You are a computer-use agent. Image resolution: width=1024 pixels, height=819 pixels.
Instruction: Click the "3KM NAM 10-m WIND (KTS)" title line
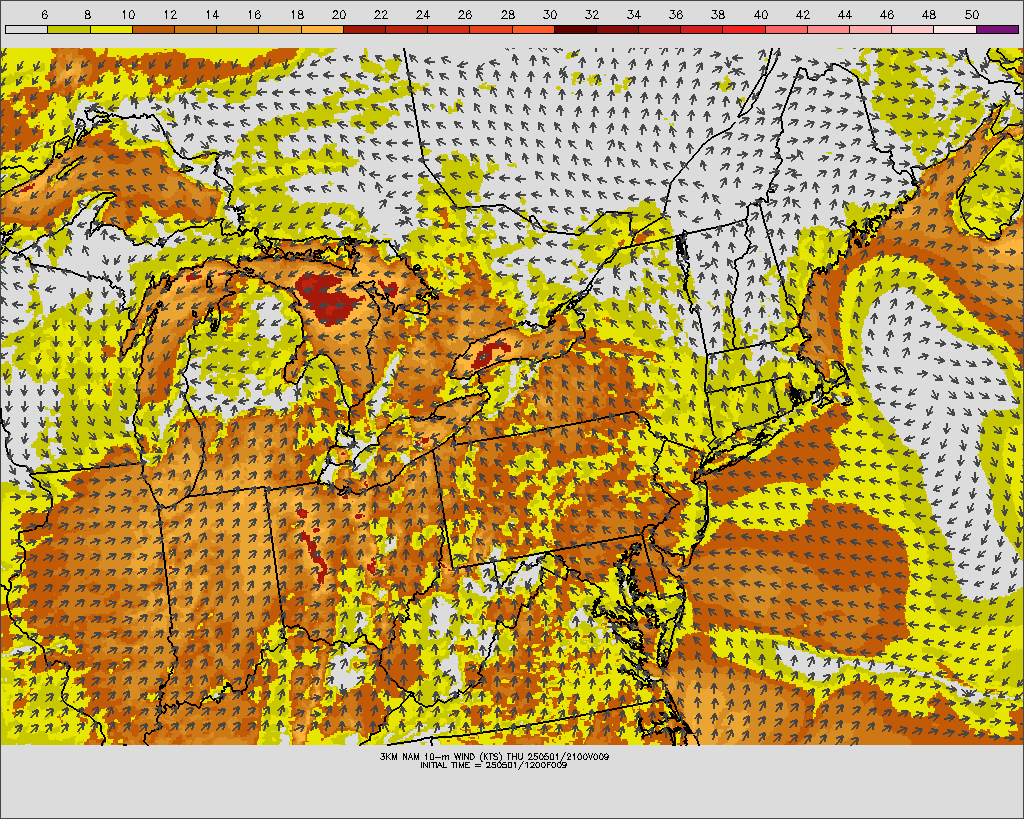tap(494, 756)
